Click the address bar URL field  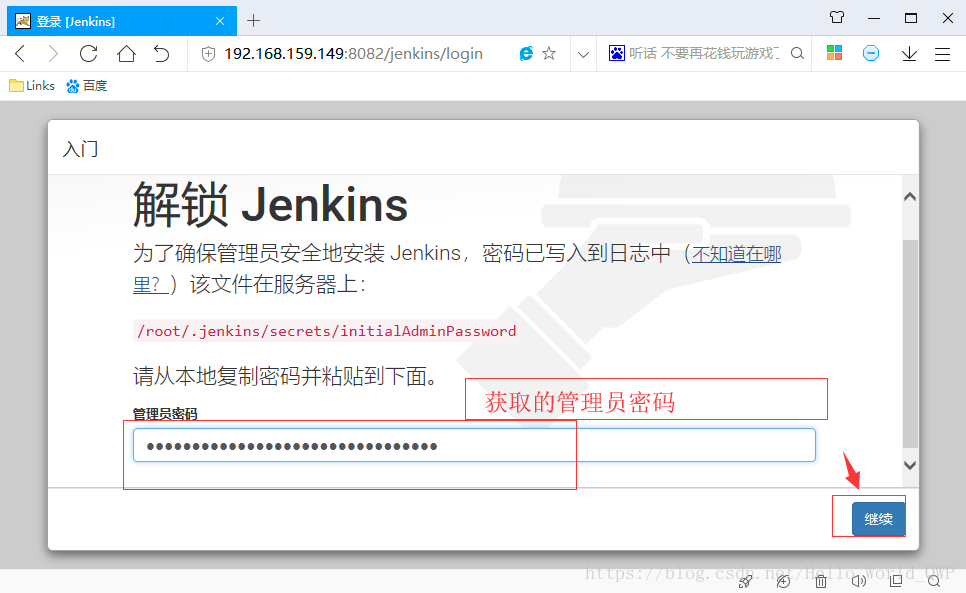click(353, 54)
